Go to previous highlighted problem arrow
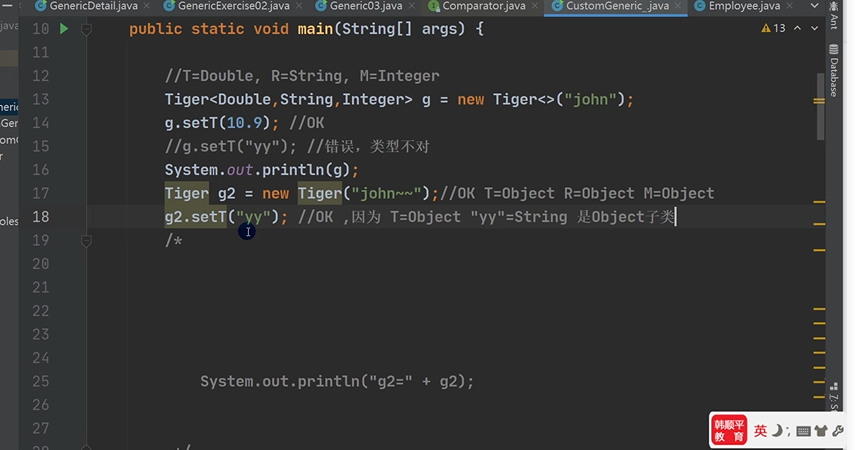 coord(797,28)
